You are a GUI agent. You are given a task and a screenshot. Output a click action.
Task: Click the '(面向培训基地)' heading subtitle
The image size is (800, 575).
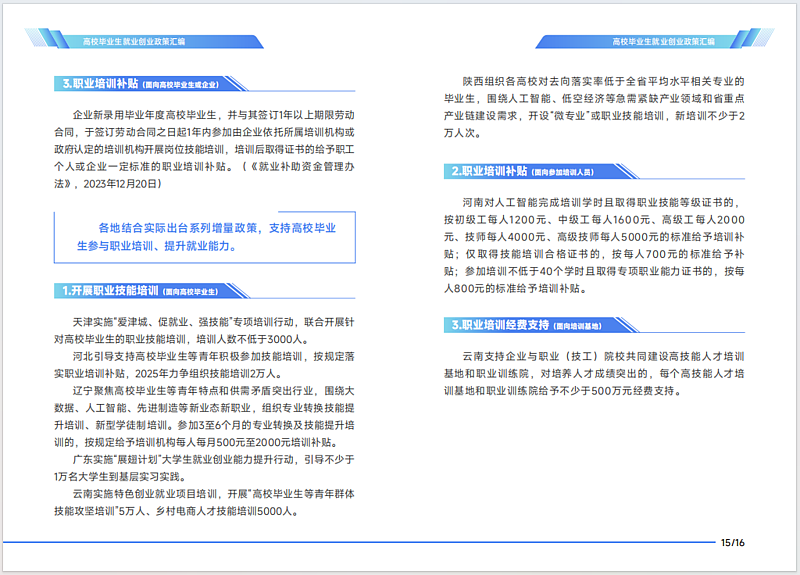[583, 326]
